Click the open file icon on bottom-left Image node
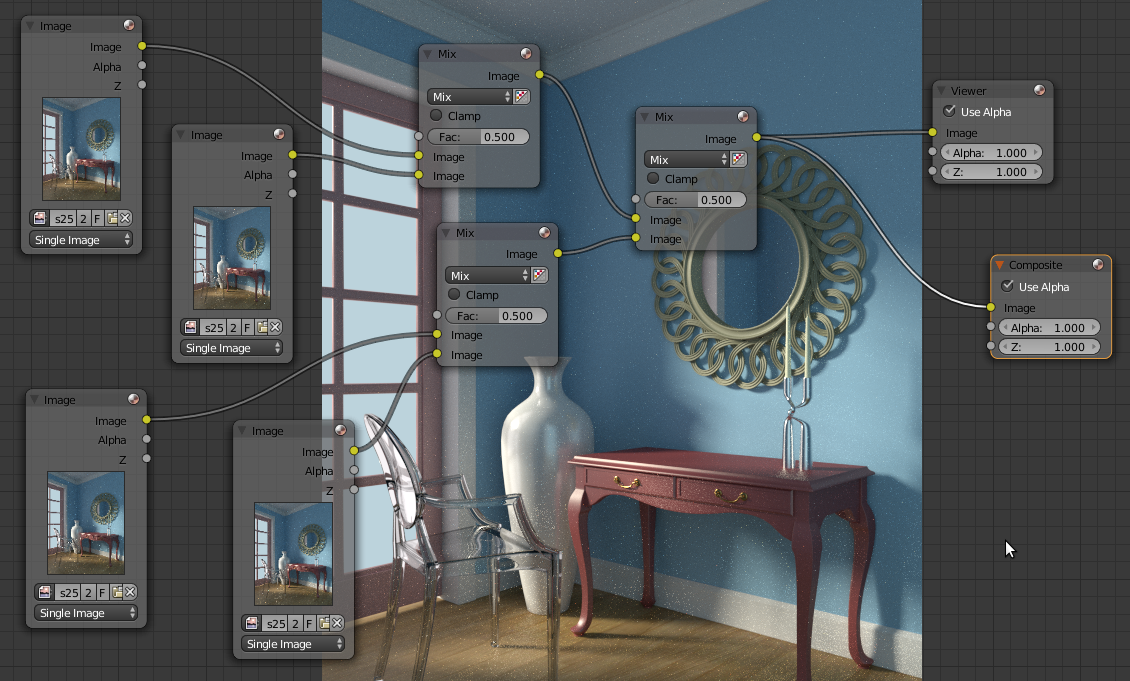 tap(118, 591)
